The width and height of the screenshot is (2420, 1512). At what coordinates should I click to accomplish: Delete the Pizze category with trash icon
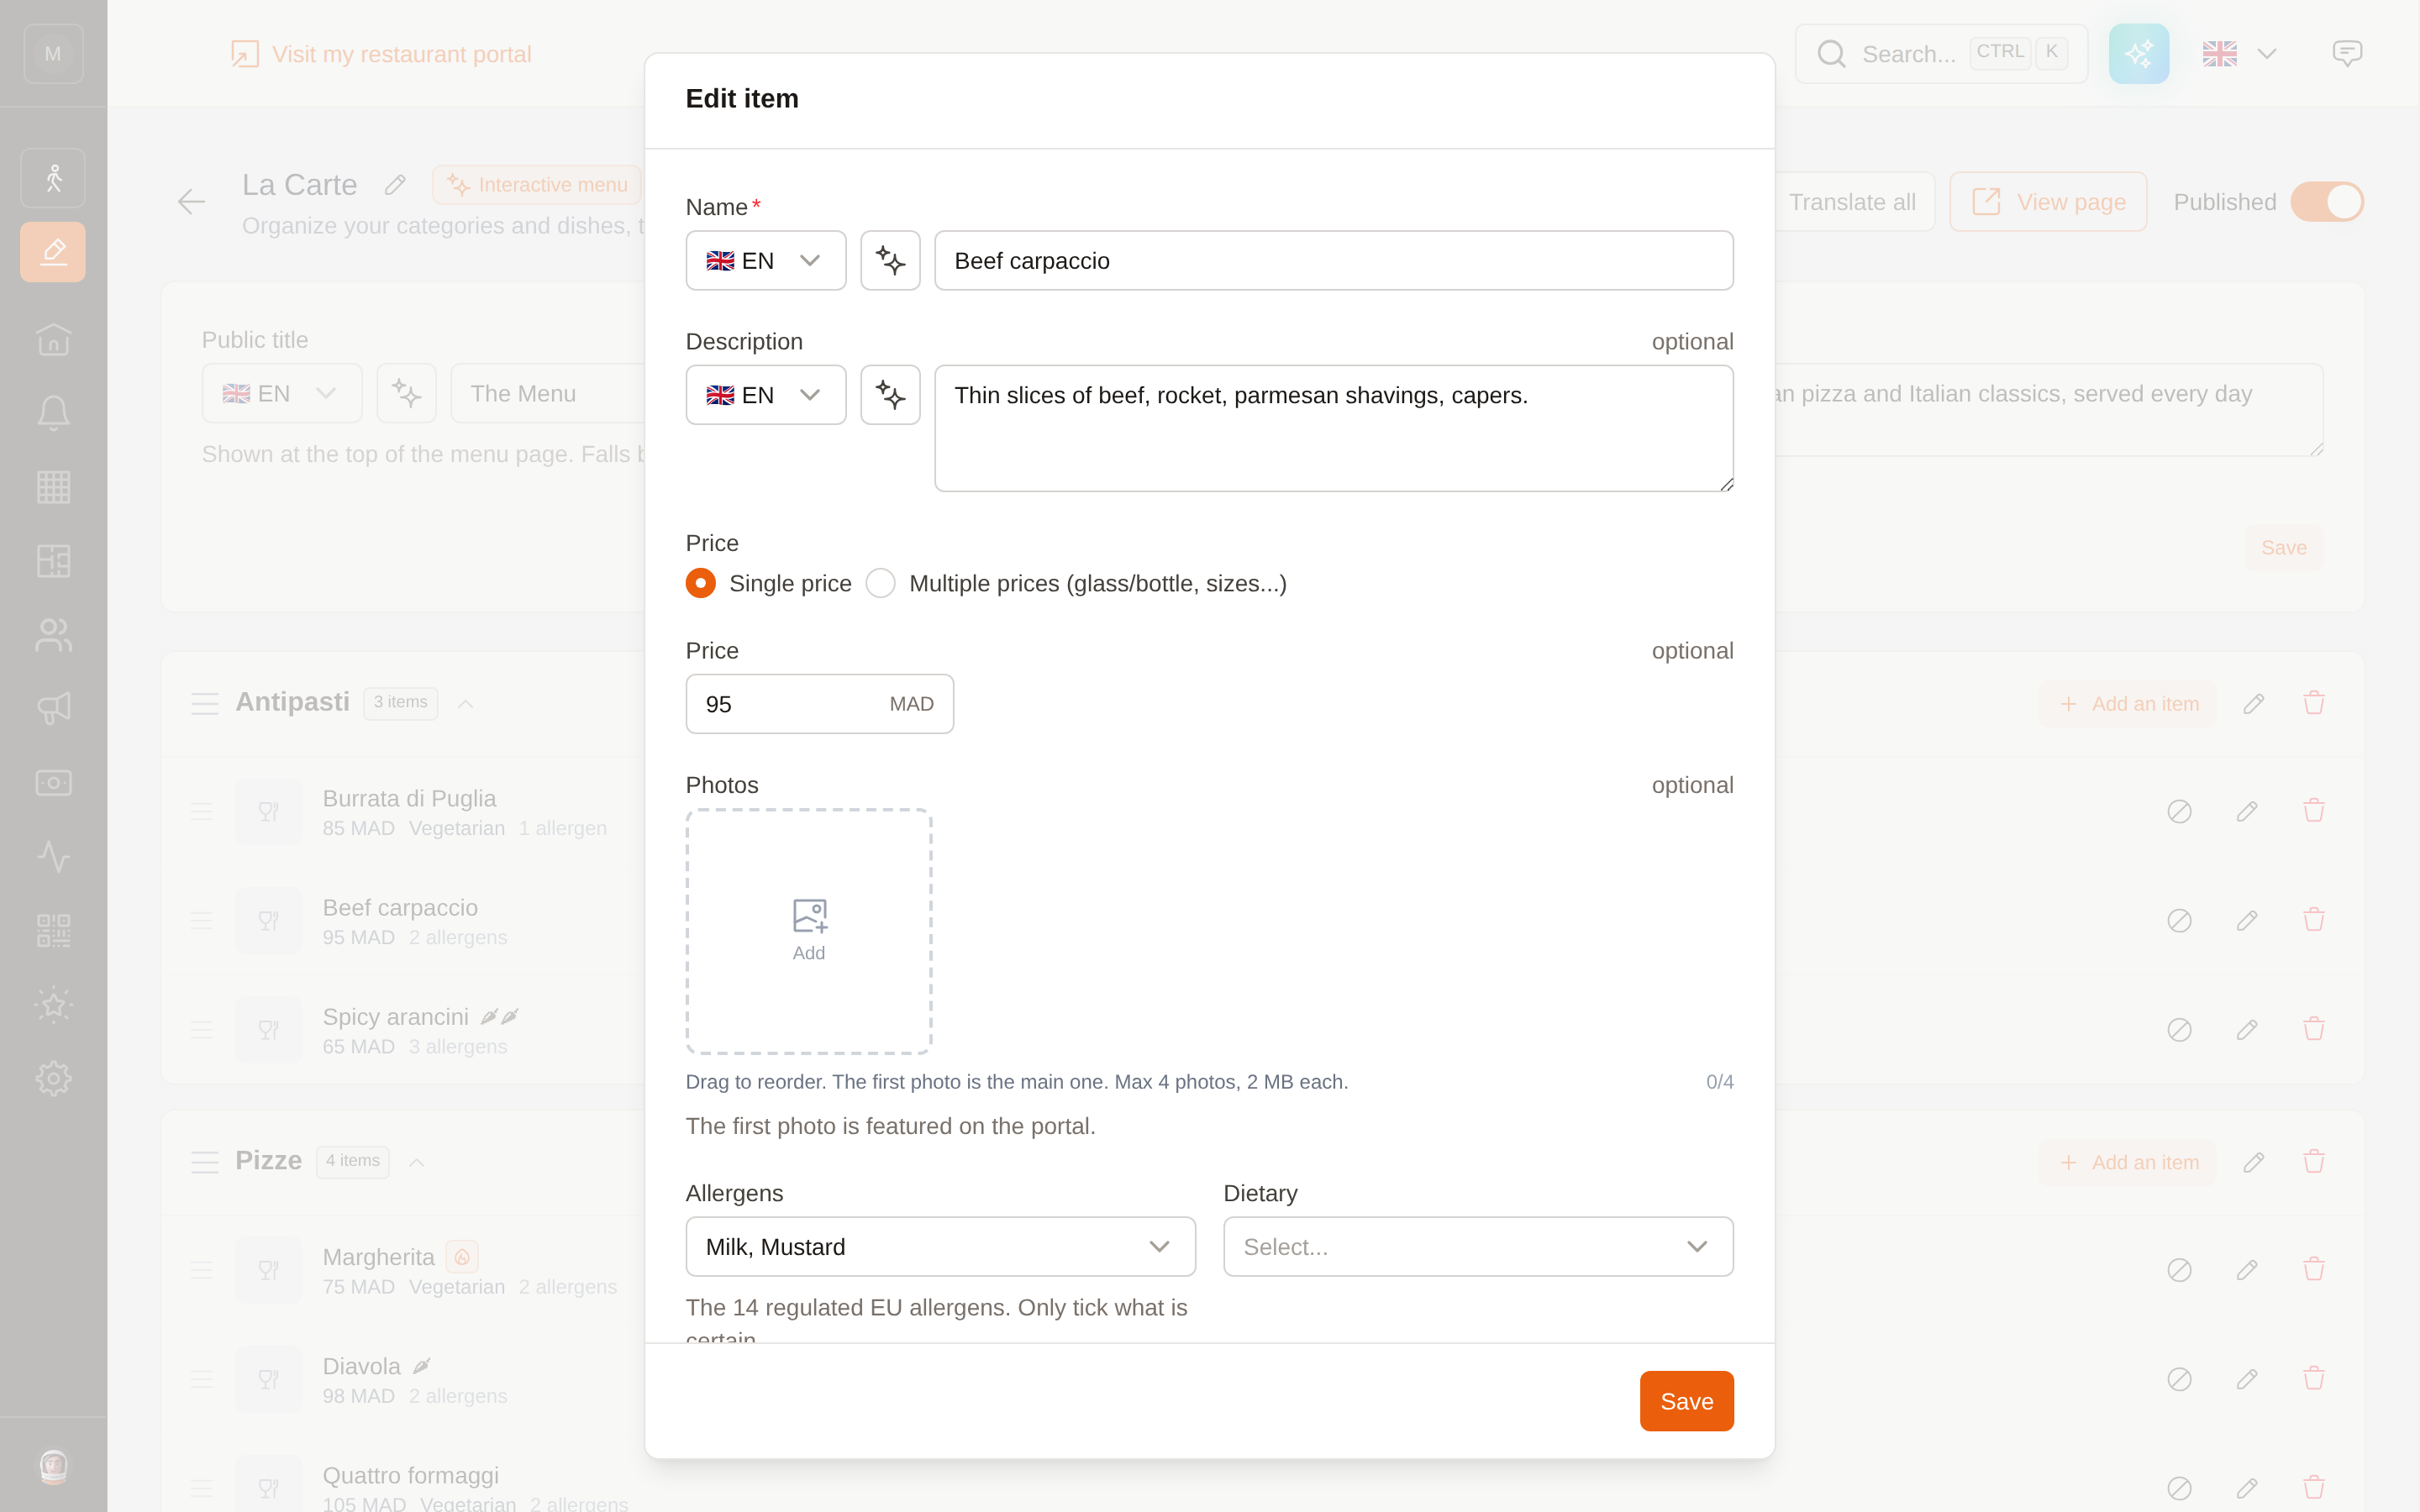tap(2314, 1162)
